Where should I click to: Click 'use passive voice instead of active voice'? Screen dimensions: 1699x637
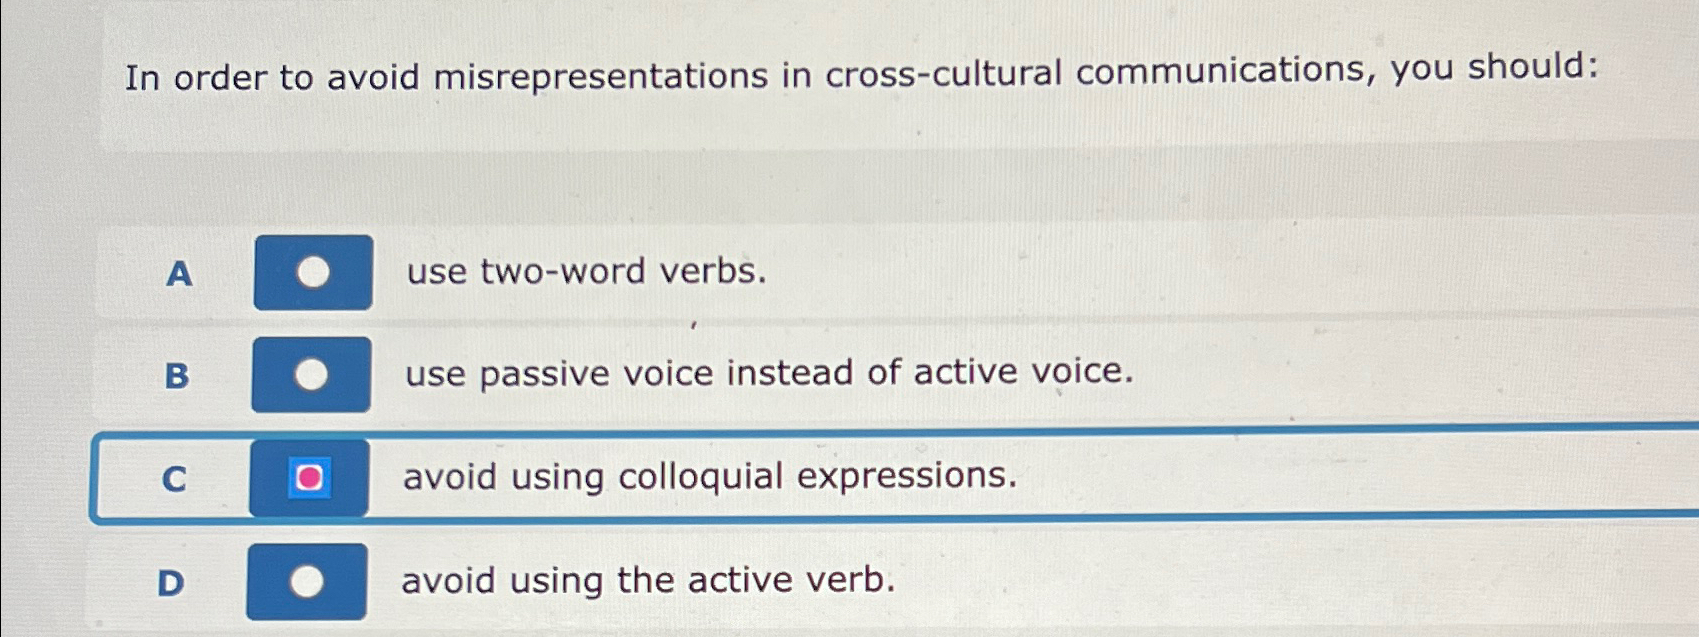point(768,376)
